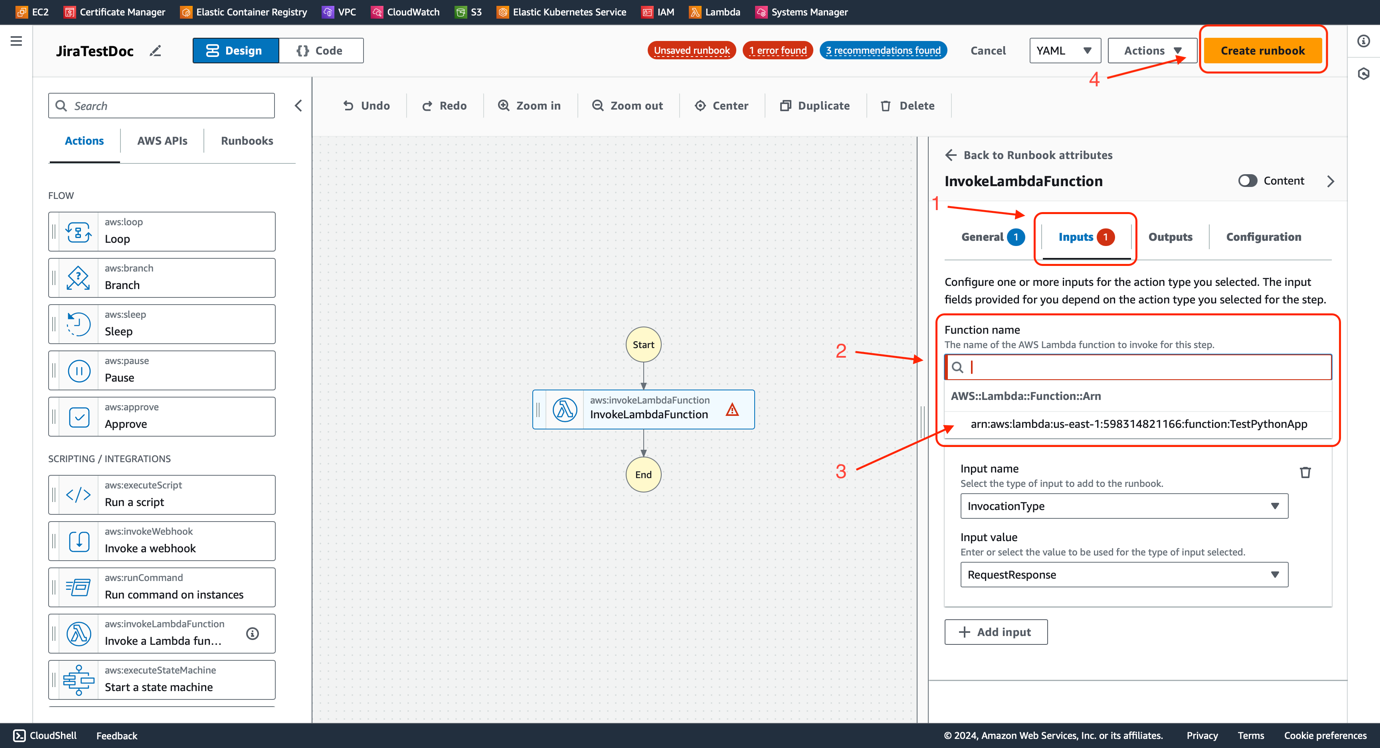Open the General tab

coord(992,237)
